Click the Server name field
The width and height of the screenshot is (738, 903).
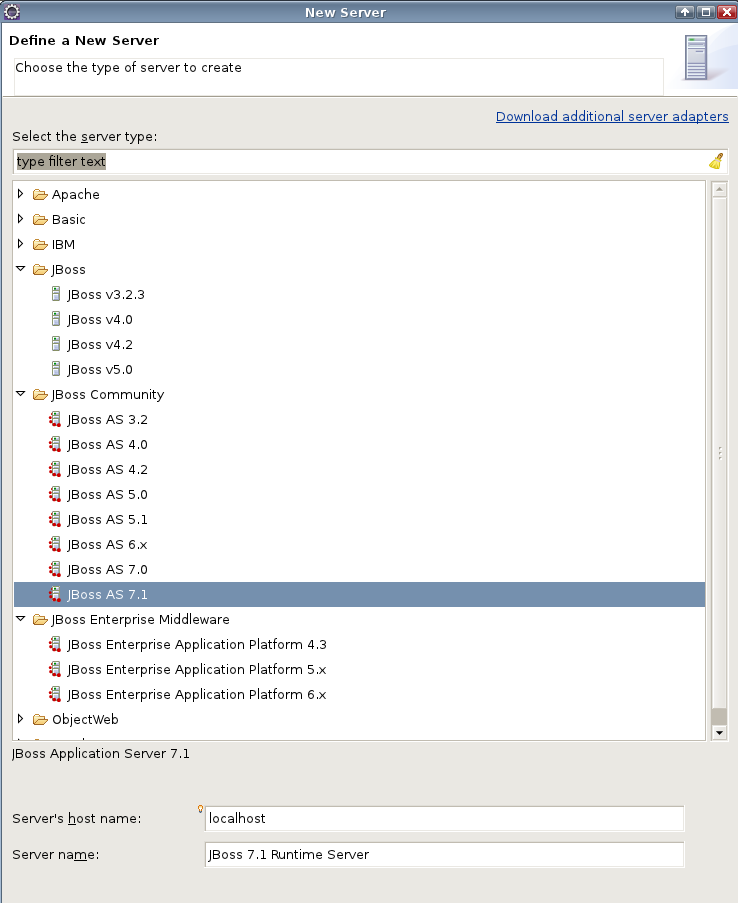pyautogui.click(x=444, y=855)
